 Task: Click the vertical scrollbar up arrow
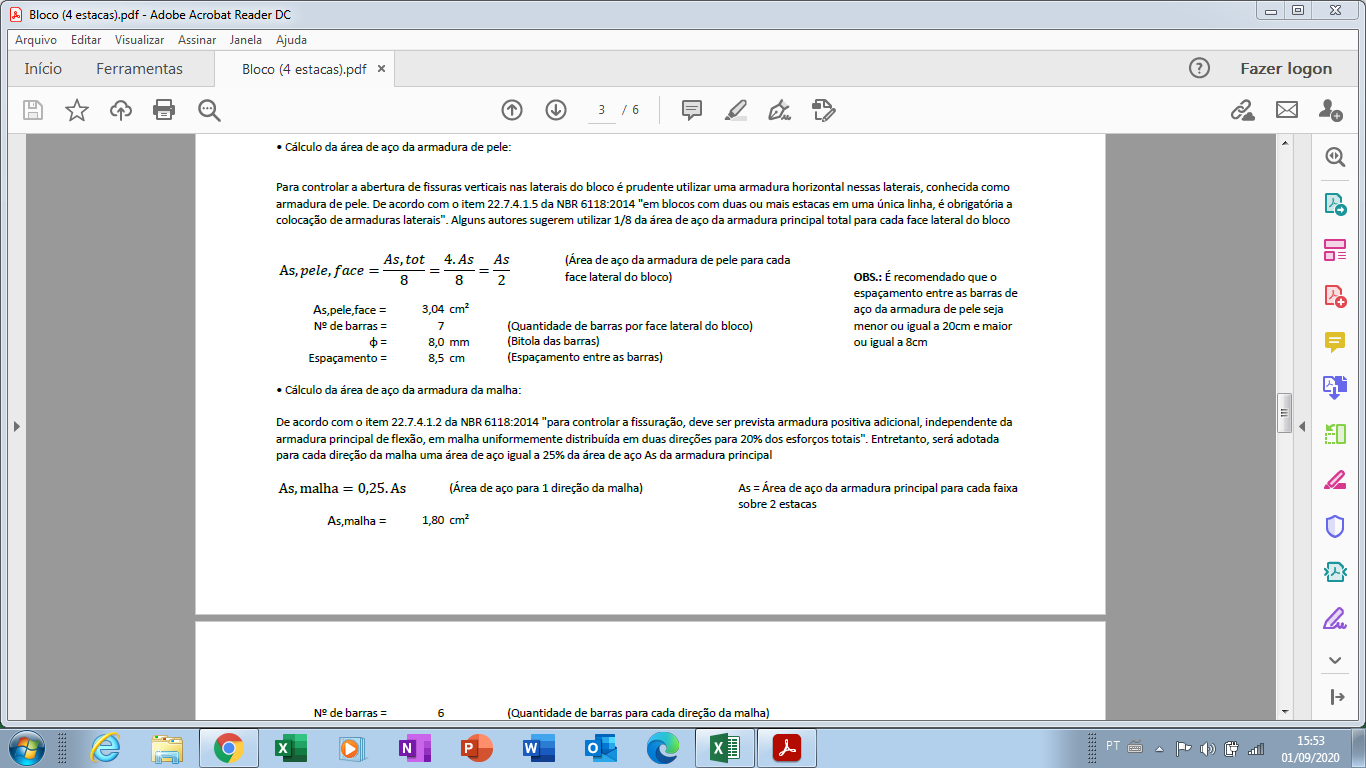tap(1285, 145)
